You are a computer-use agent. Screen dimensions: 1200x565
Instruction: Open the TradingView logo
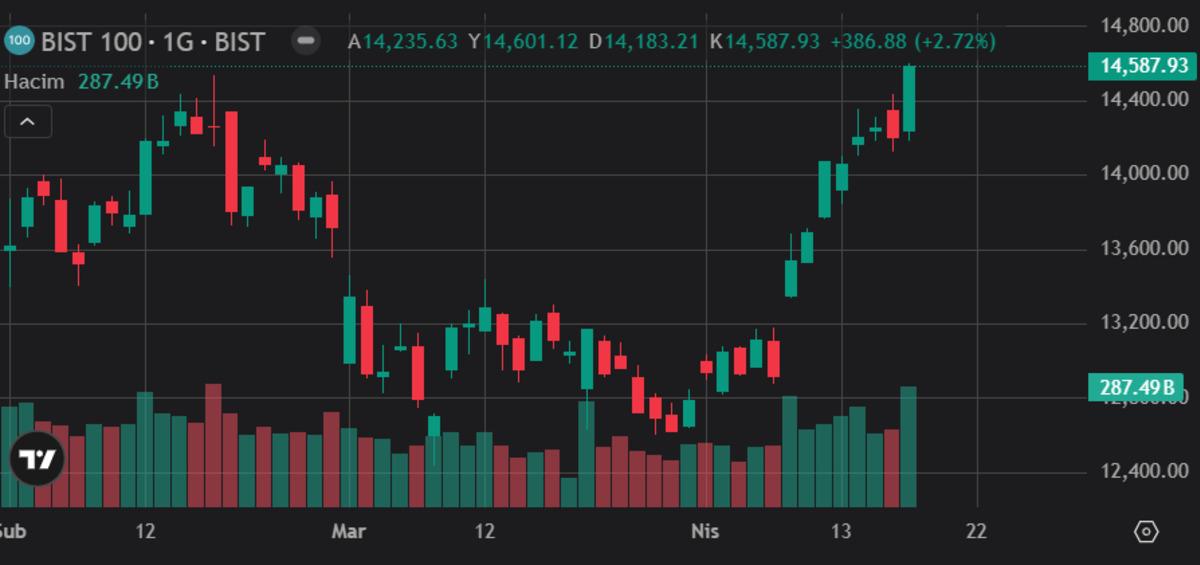point(37,459)
